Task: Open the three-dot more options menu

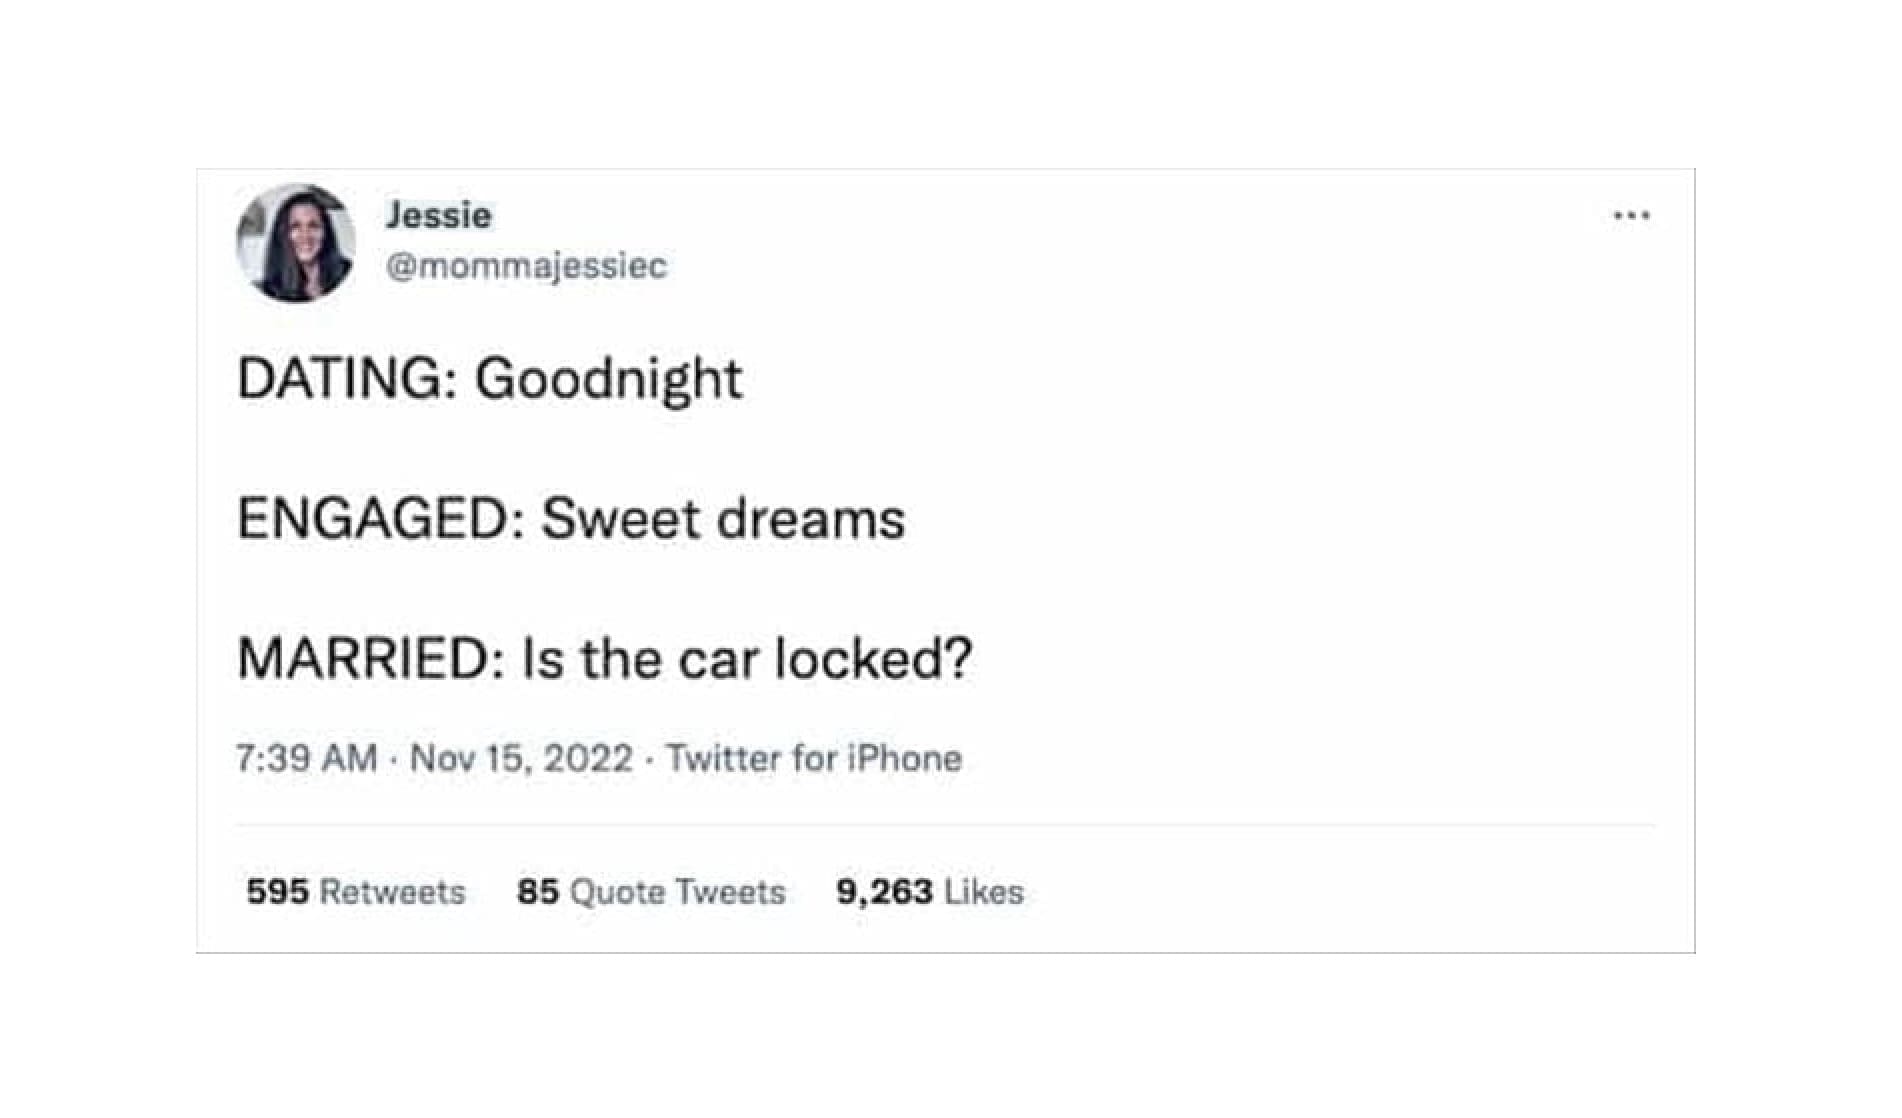Action: [1631, 215]
